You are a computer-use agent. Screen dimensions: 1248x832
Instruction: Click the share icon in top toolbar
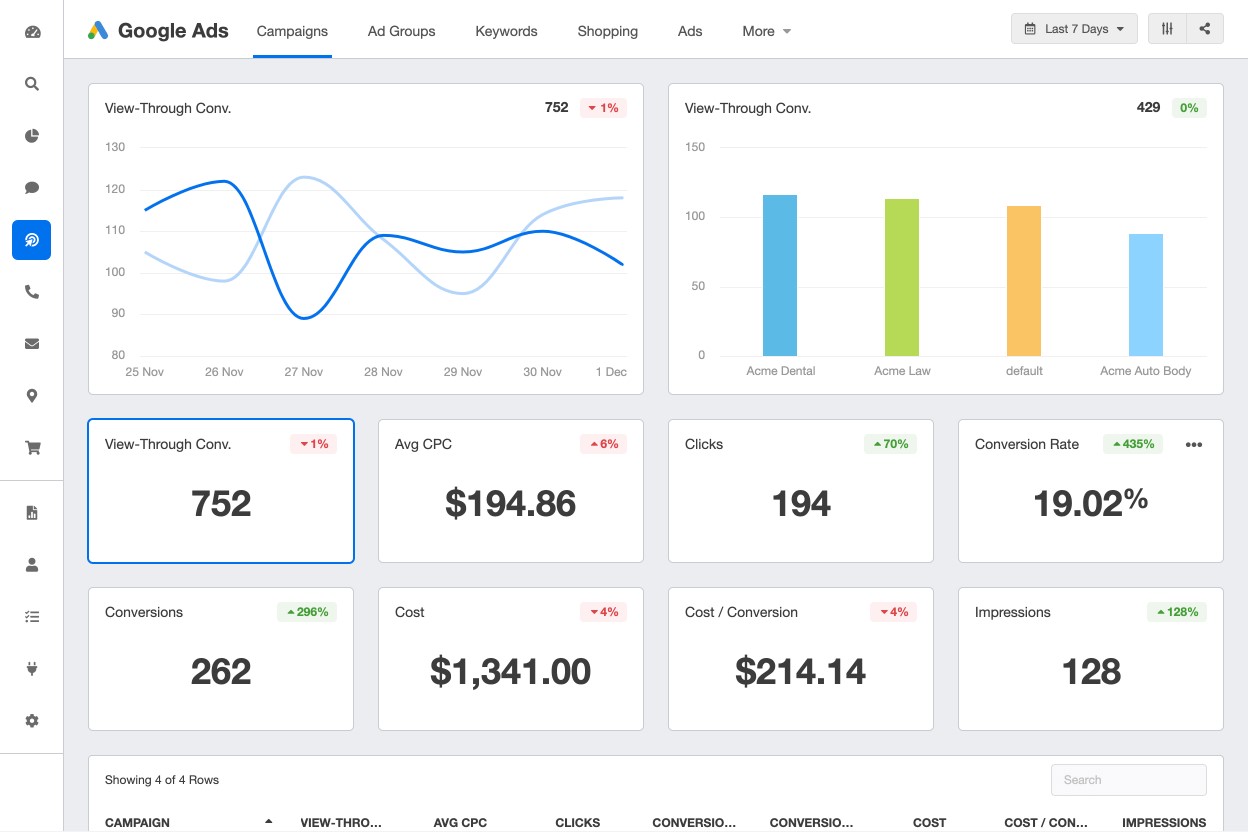pyautogui.click(x=1205, y=29)
